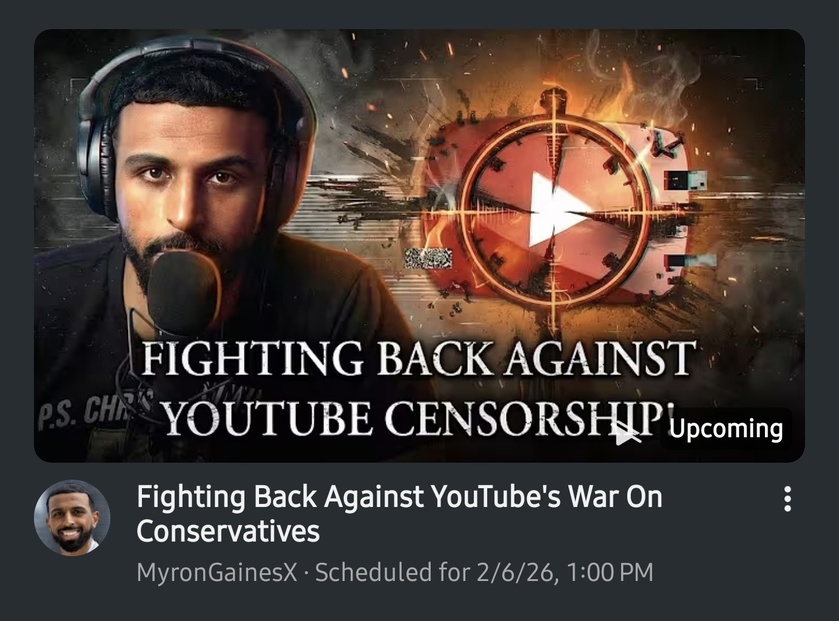This screenshot has height=621, width=839.
Task: Click the small pixelated QR-like glitch block
Action: [x=428, y=258]
